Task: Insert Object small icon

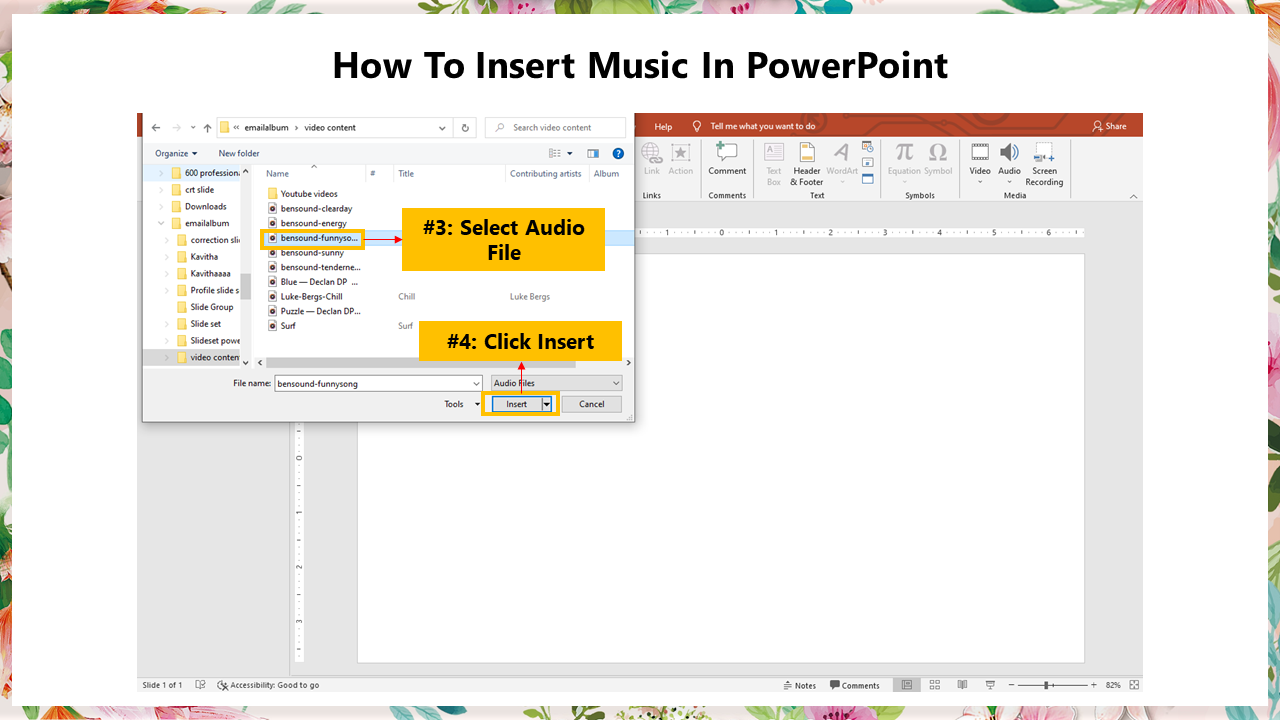Action: tap(867, 179)
